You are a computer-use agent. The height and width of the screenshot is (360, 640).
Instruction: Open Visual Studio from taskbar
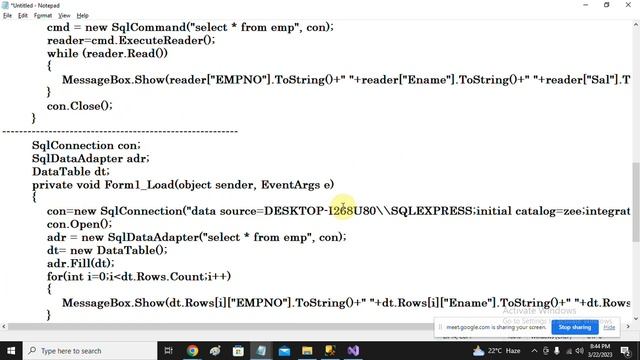353,351
